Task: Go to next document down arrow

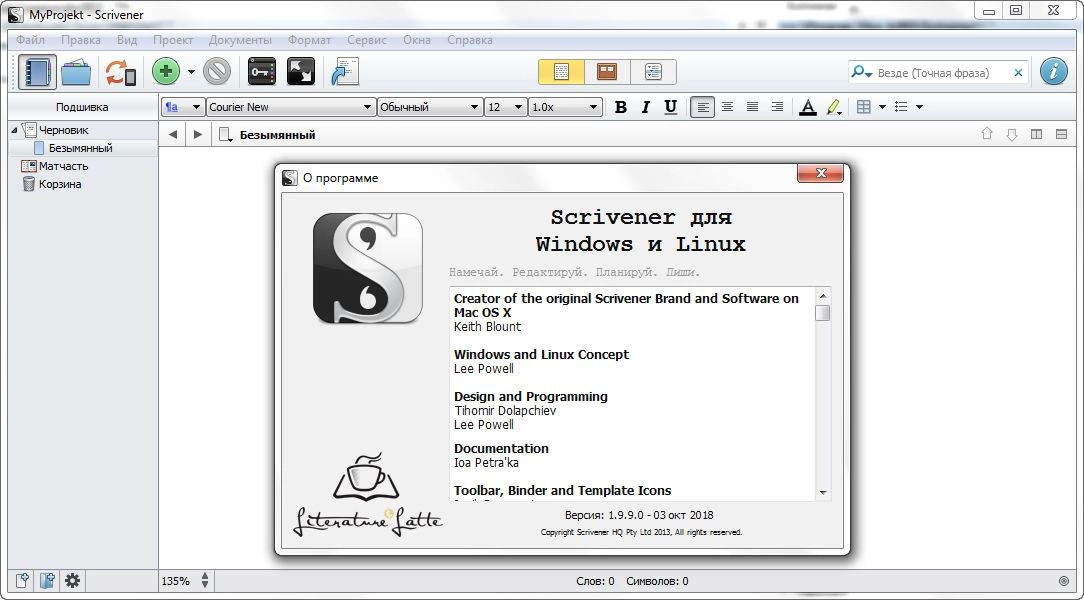Action: (x=1011, y=135)
